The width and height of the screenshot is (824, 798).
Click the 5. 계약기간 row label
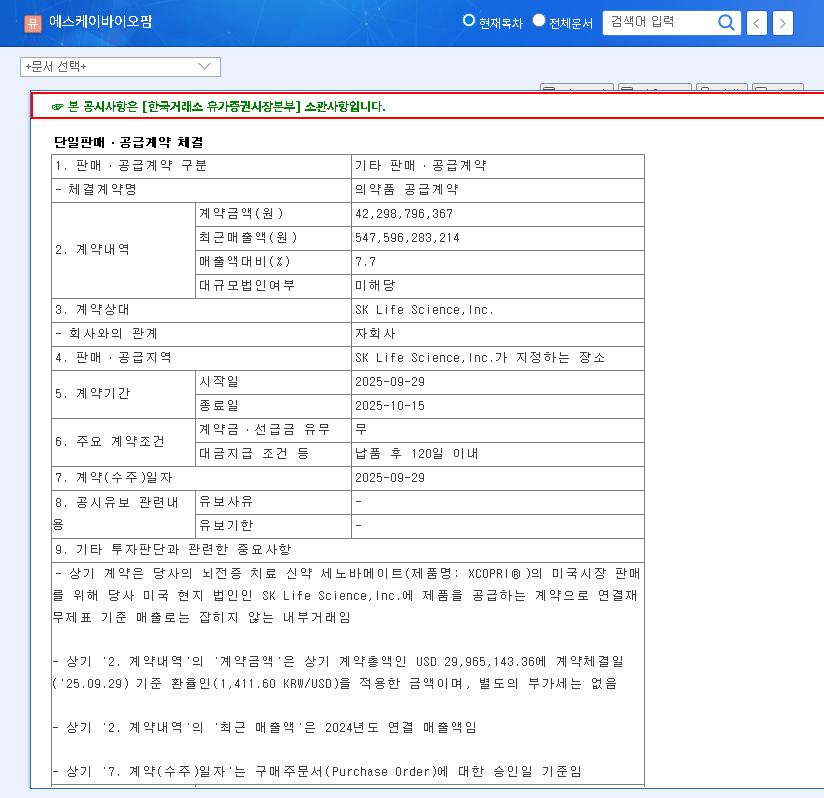(x=92, y=393)
